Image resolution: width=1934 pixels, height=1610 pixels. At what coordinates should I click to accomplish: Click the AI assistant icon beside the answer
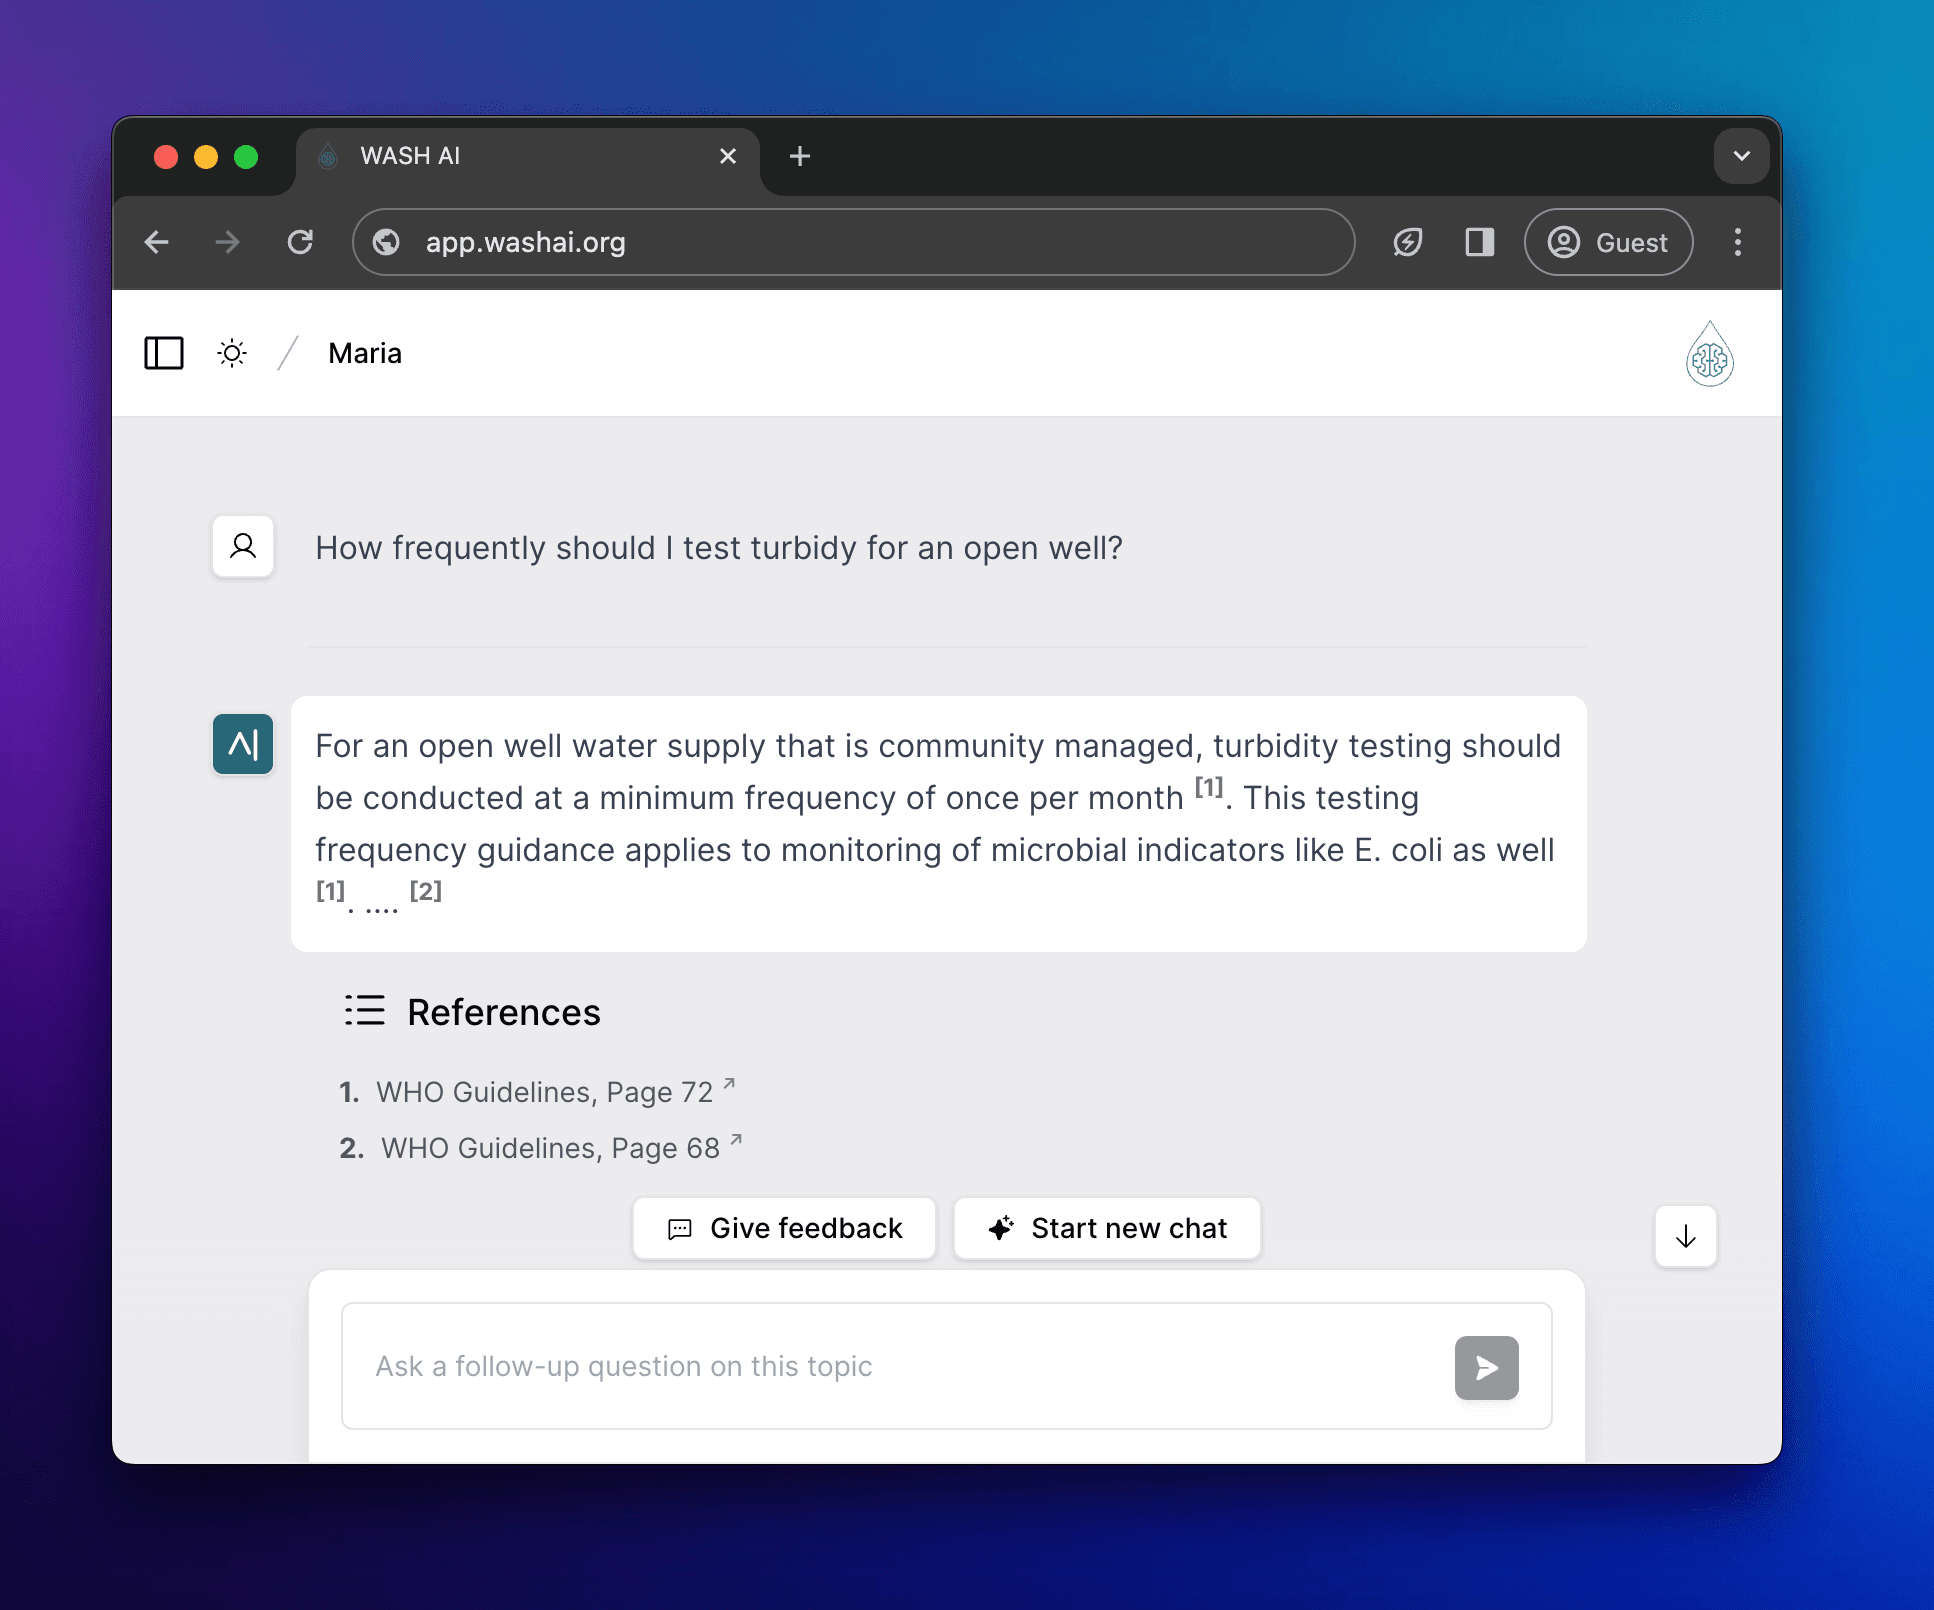(242, 744)
